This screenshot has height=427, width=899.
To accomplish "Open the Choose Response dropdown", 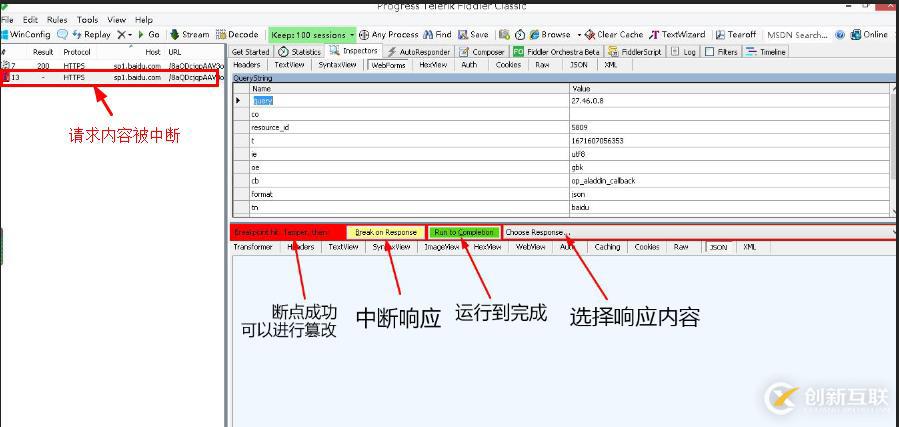I will point(699,233).
